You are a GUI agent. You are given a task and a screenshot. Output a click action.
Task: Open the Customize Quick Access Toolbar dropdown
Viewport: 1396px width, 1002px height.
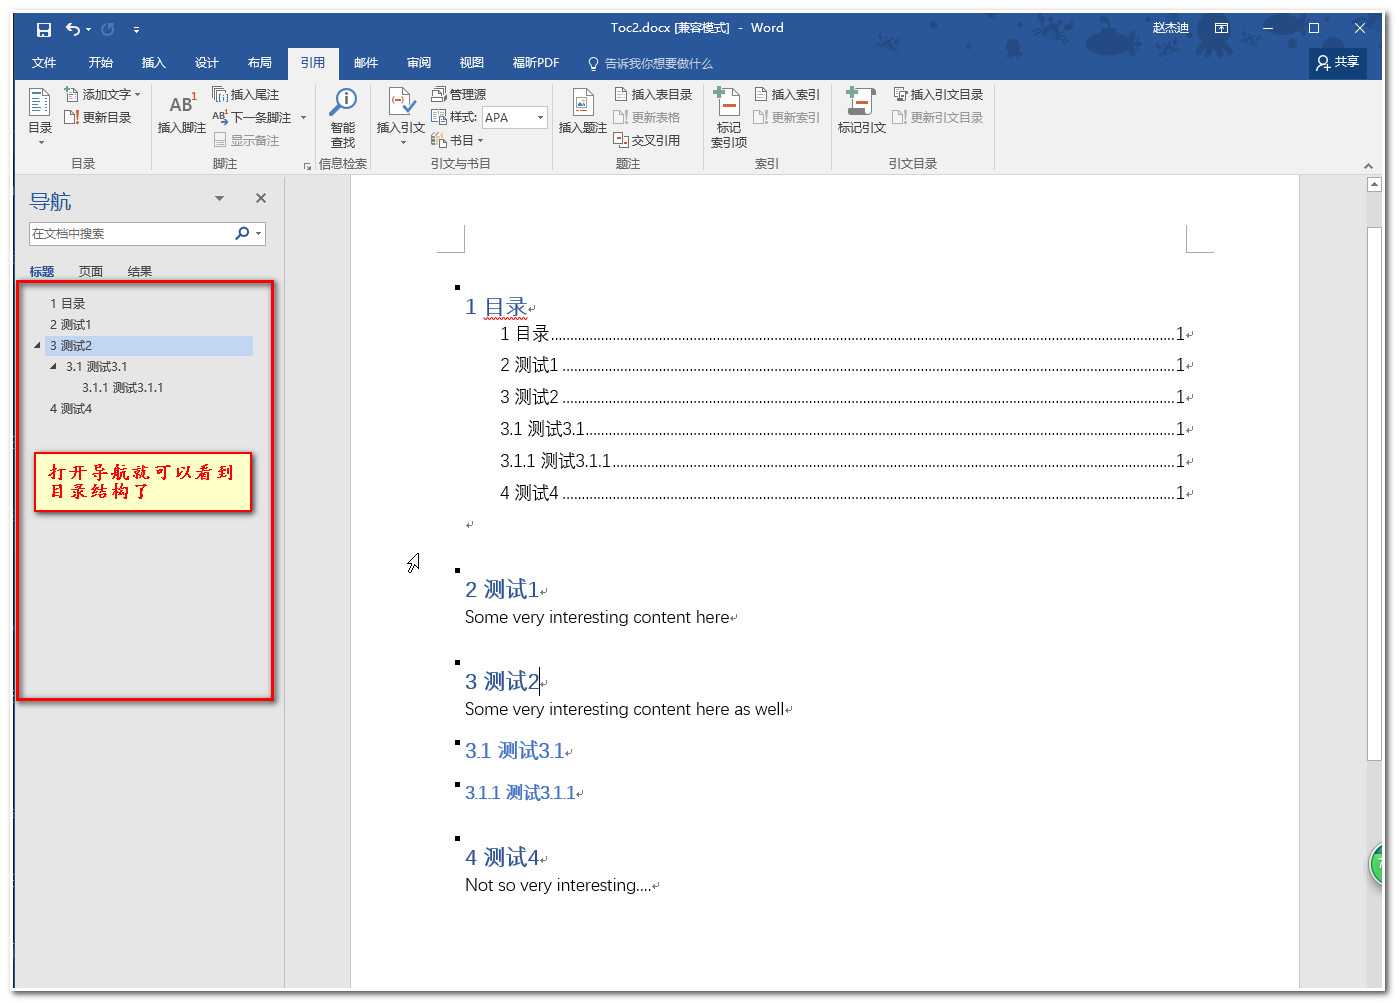tap(136, 29)
